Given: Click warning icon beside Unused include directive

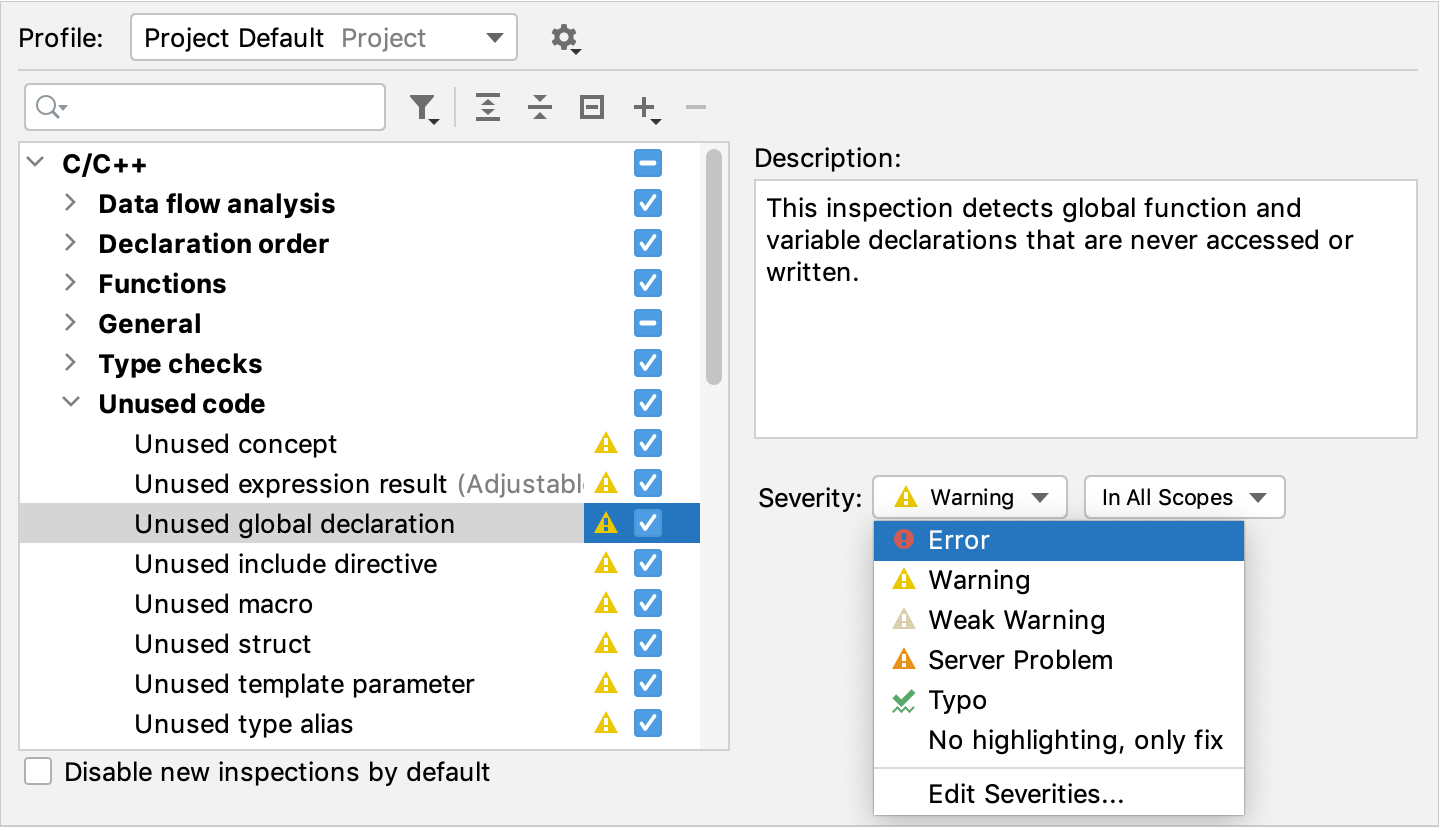Looking at the screenshot, I should (x=606, y=563).
